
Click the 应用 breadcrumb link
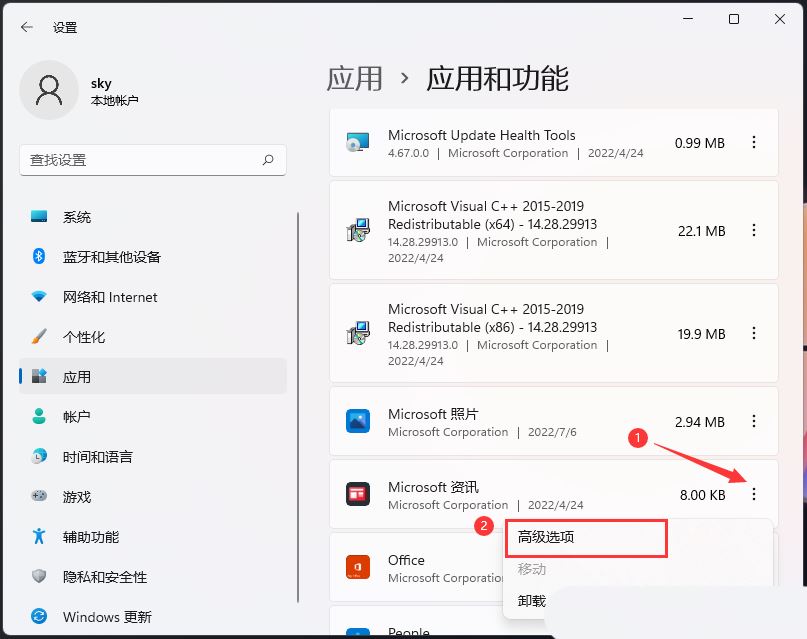pos(355,78)
